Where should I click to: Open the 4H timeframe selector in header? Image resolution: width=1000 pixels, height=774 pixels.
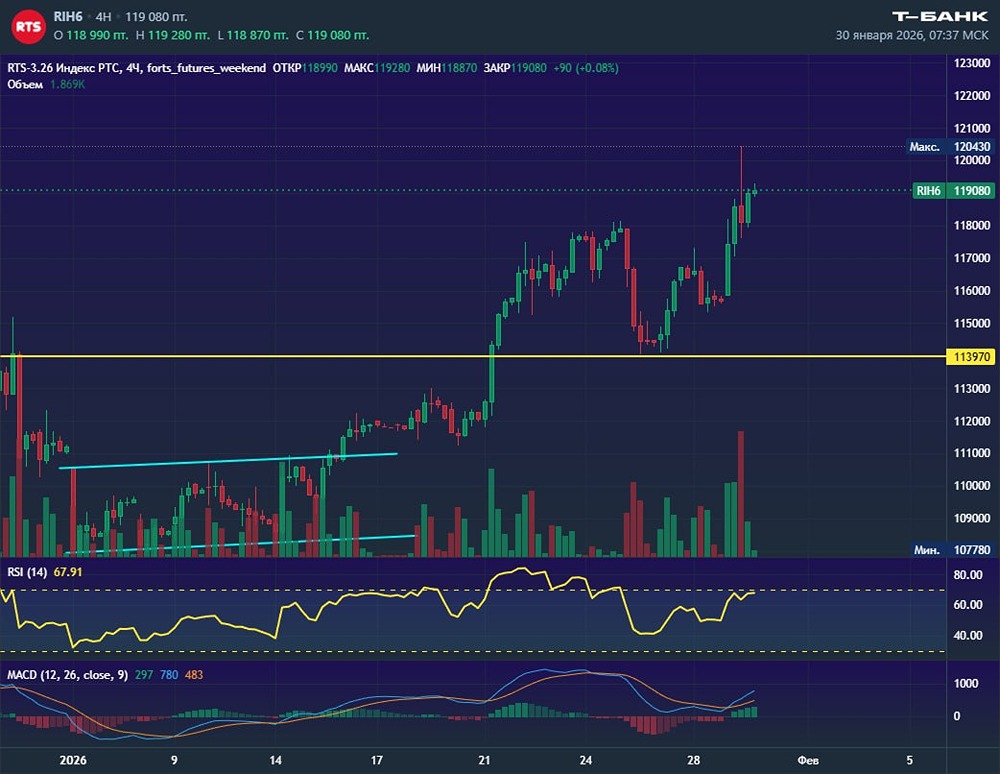103,17
